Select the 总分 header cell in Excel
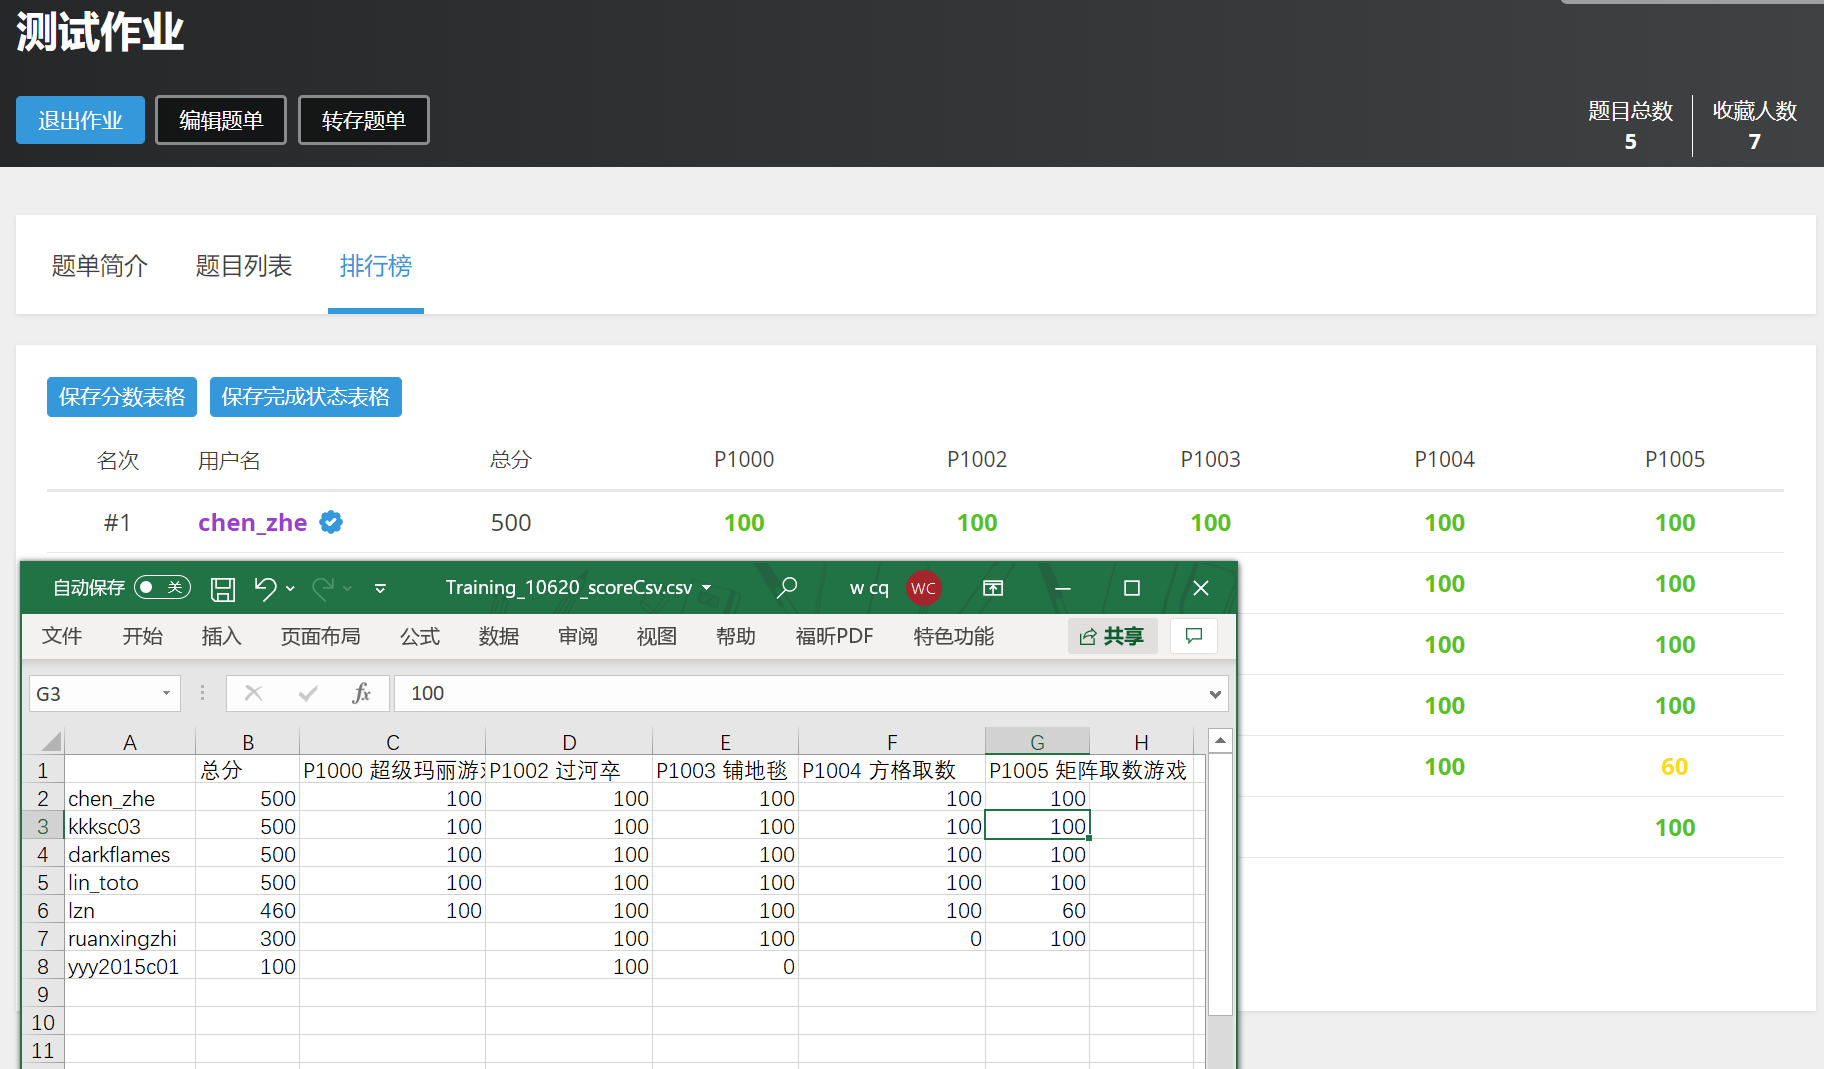The width and height of the screenshot is (1824, 1069). tap(248, 770)
